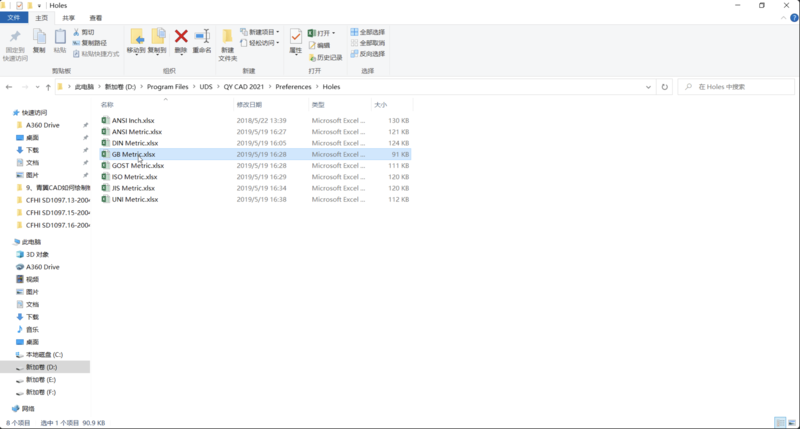Click the red Delete (删除) icon
800x429 pixels.
pyautogui.click(x=181, y=41)
